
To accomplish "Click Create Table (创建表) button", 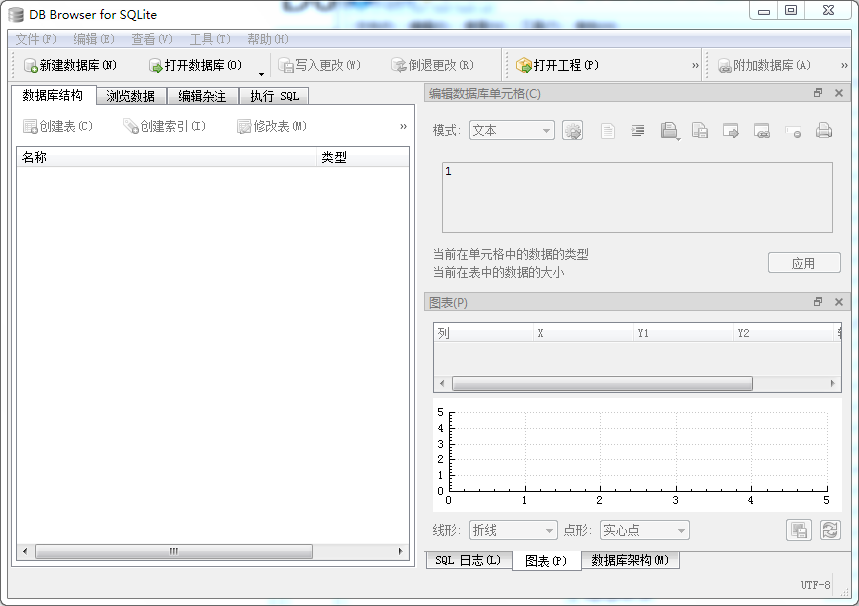I will (58, 127).
